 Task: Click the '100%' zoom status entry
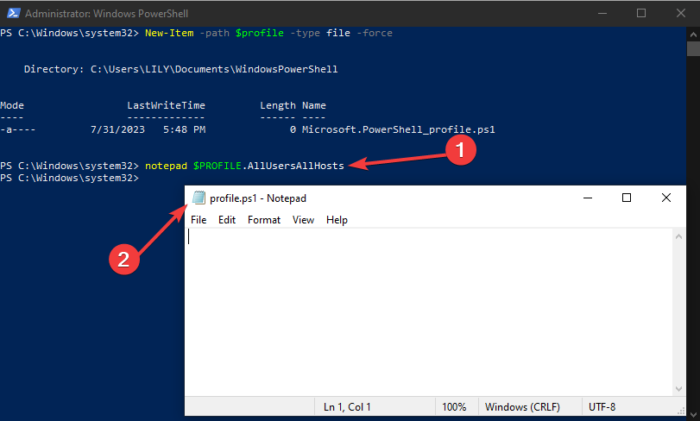point(454,407)
